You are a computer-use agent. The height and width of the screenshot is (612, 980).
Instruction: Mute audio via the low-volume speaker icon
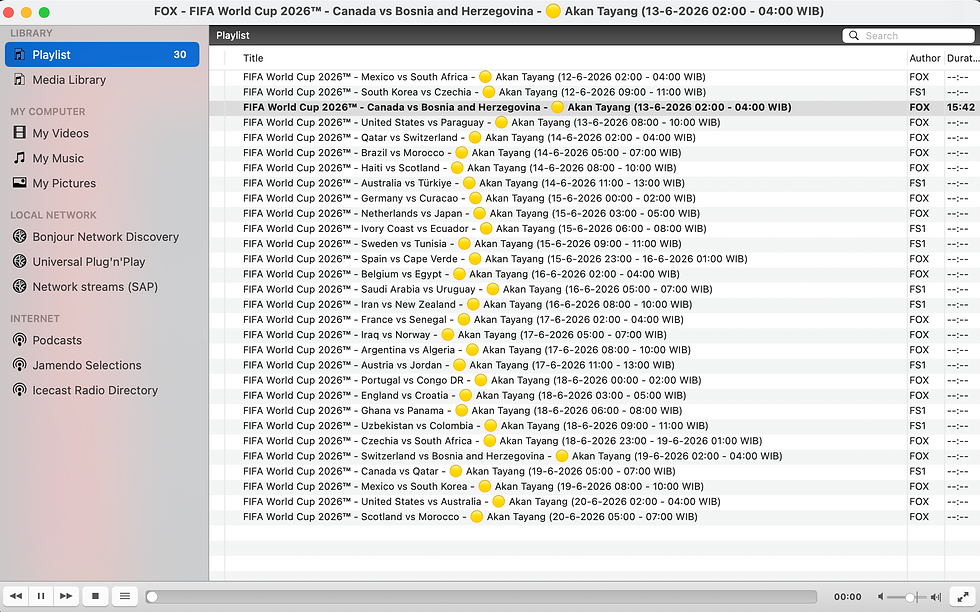[880, 597]
